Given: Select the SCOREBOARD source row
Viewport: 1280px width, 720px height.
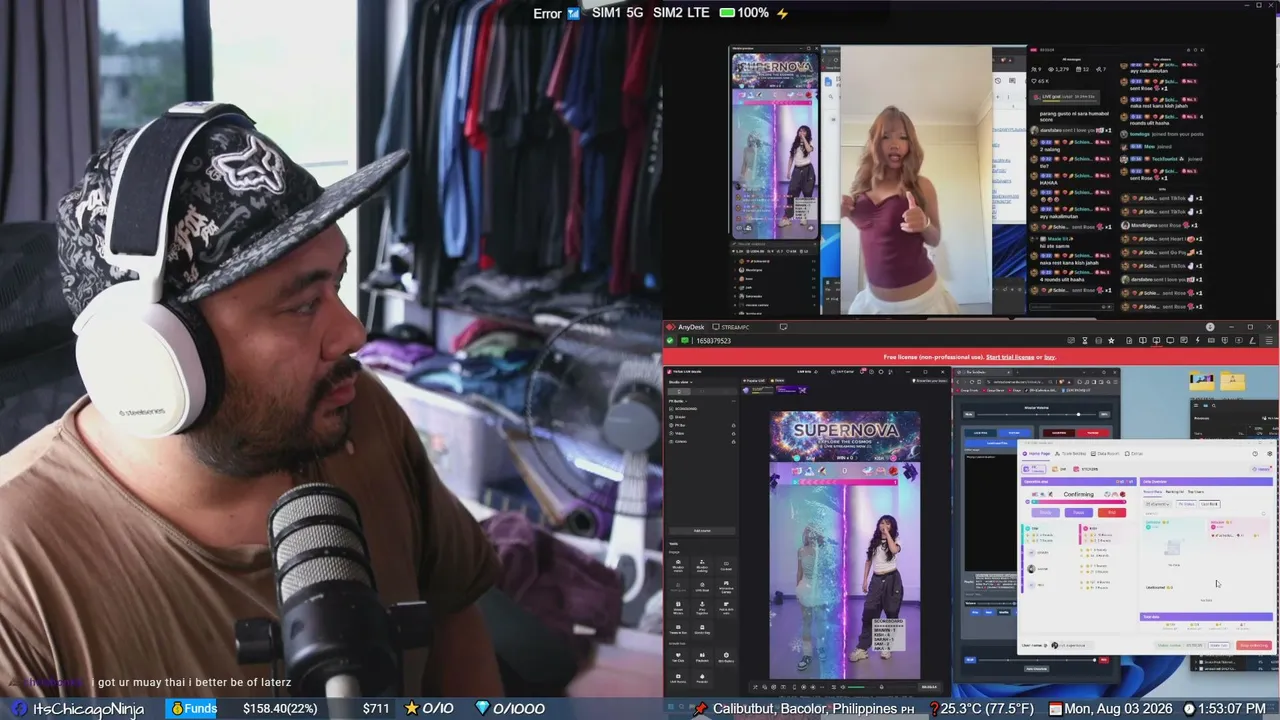Looking at the screenshot, I should [x=700, y=409].
